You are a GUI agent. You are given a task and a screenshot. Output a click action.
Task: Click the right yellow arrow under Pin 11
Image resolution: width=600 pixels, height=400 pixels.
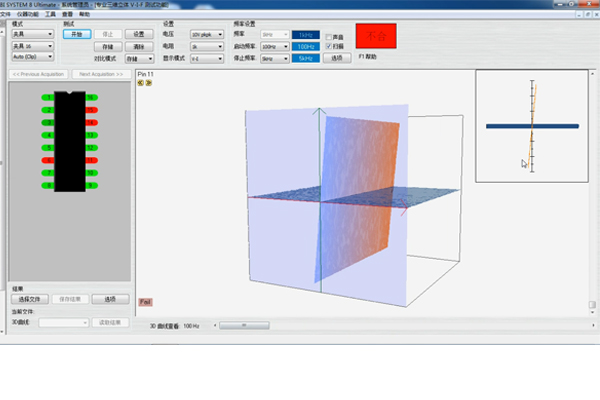coord(149,83)
